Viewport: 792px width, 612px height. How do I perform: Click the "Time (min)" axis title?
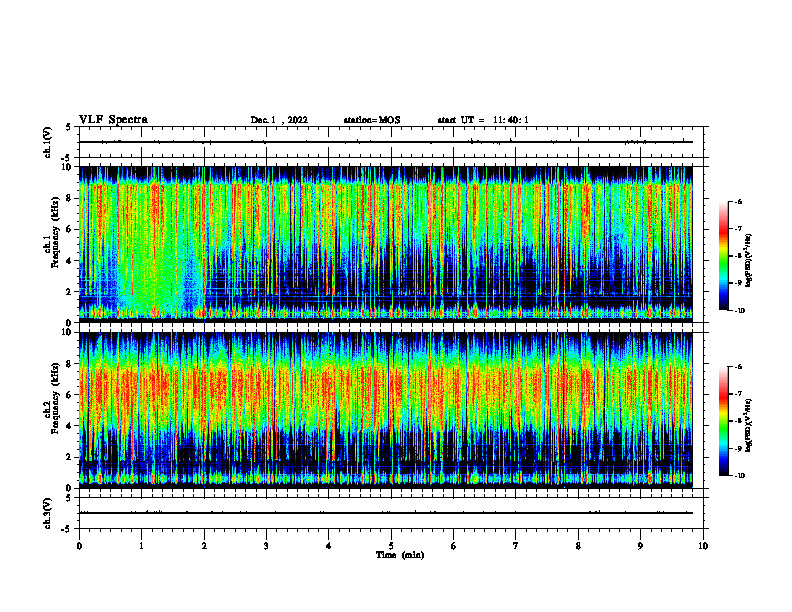[400, 555]
